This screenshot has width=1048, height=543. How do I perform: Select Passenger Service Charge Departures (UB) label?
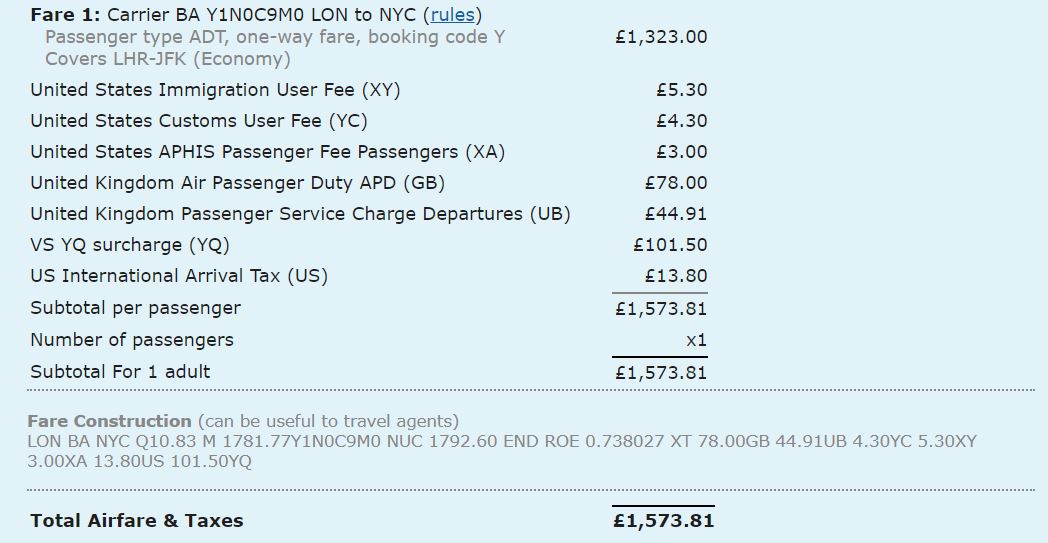[300, 214]
